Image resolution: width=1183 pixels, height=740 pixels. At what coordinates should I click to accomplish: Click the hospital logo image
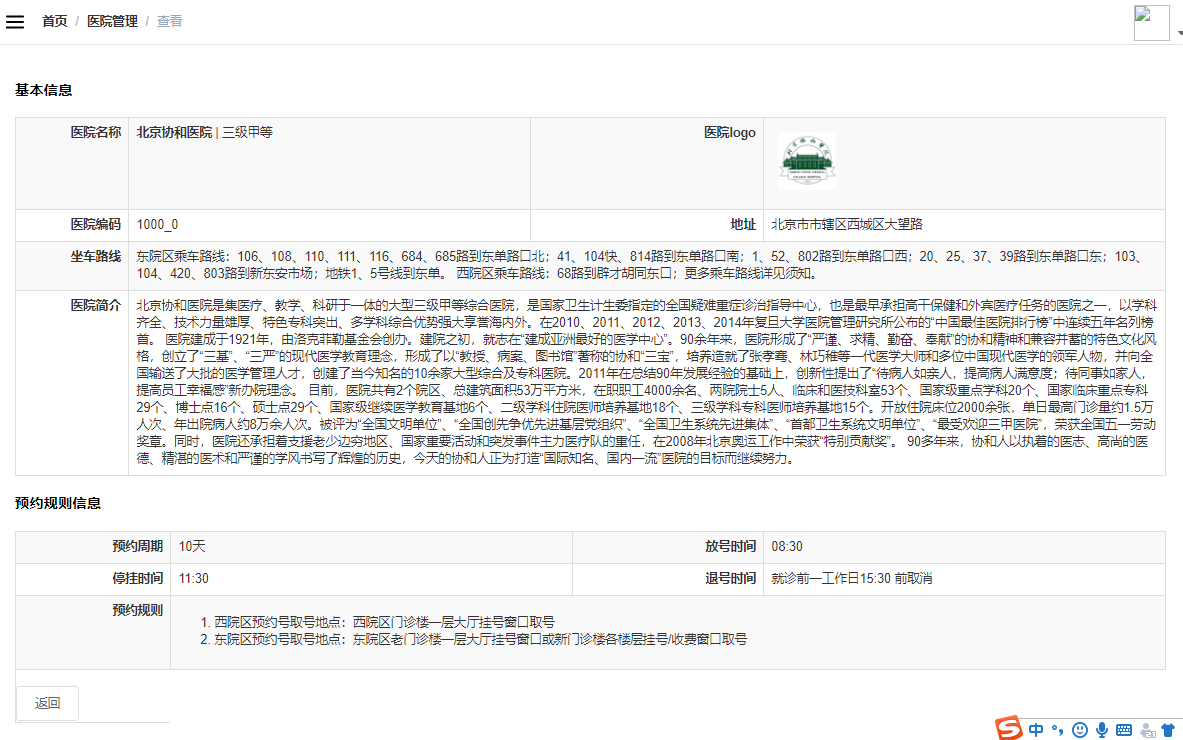807,160
